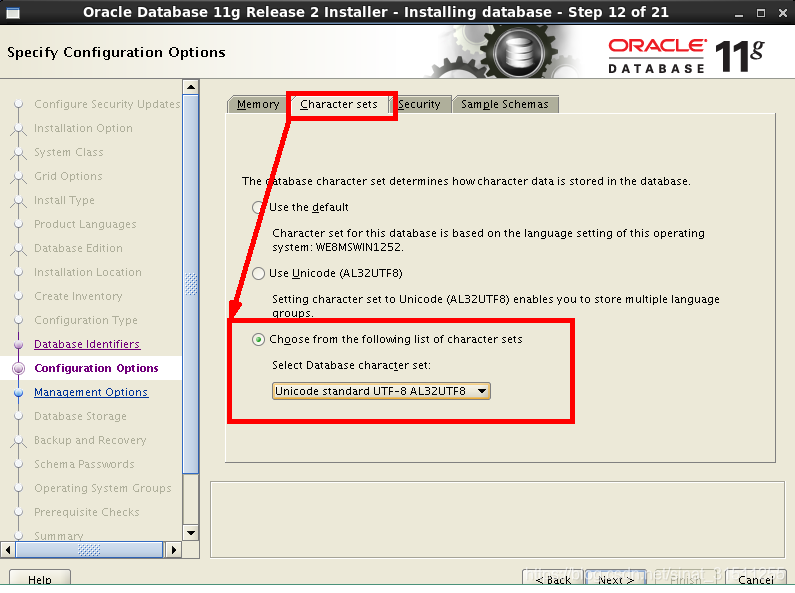Click the horizontal scrollbar right arrow
This screenshot has width=795, height=593.
pos(174,549)
